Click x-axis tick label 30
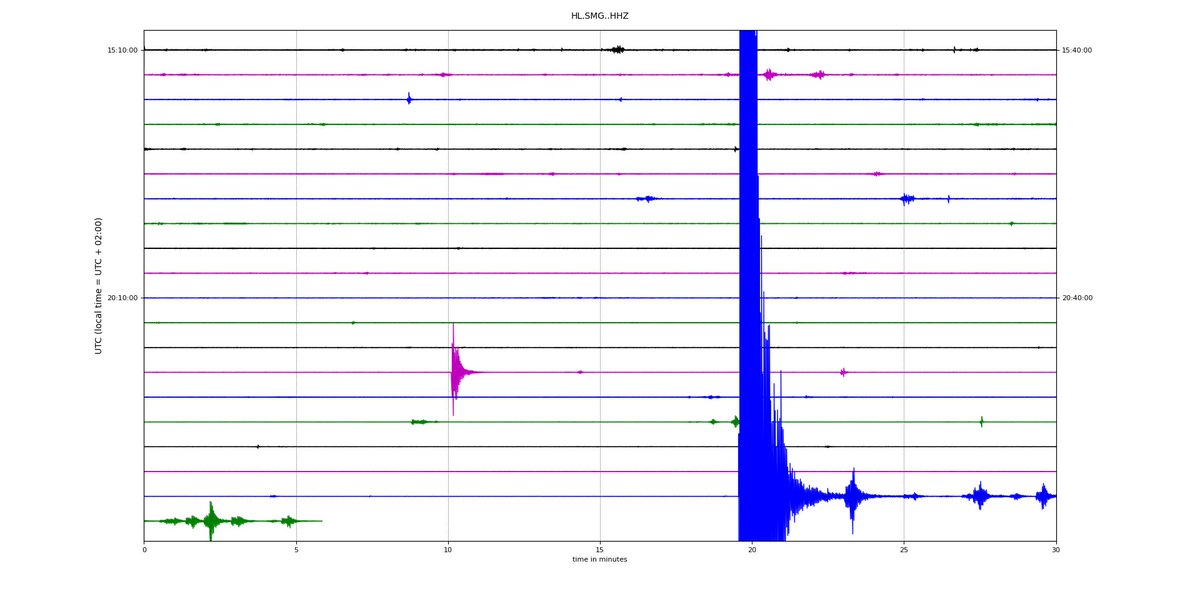The image size is (1200, 601). (1056, 549)
